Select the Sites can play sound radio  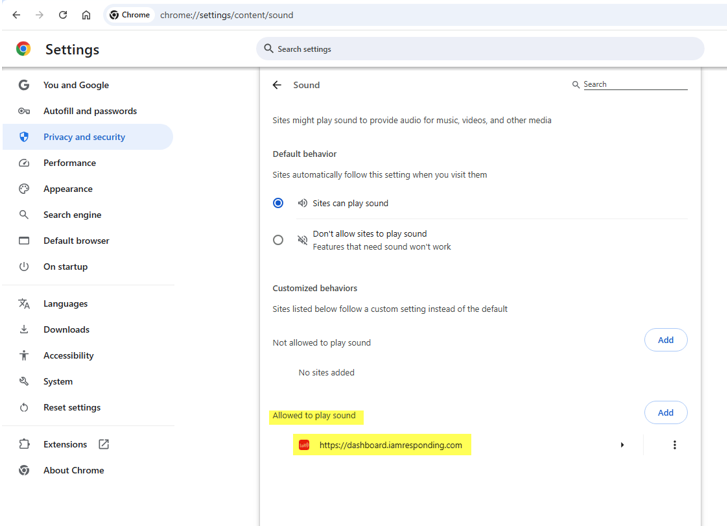[278, 203]
